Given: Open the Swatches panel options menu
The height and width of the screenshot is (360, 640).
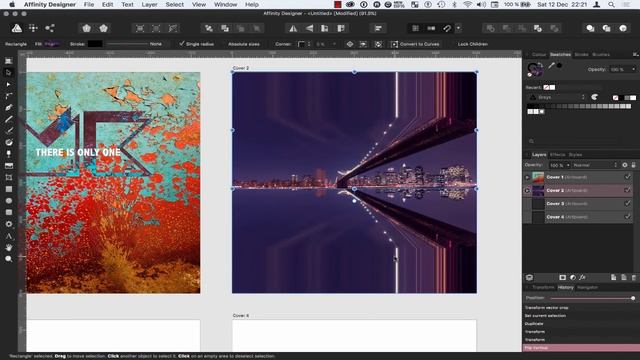Looking at the screenshot, I should (x=635, y=54).
